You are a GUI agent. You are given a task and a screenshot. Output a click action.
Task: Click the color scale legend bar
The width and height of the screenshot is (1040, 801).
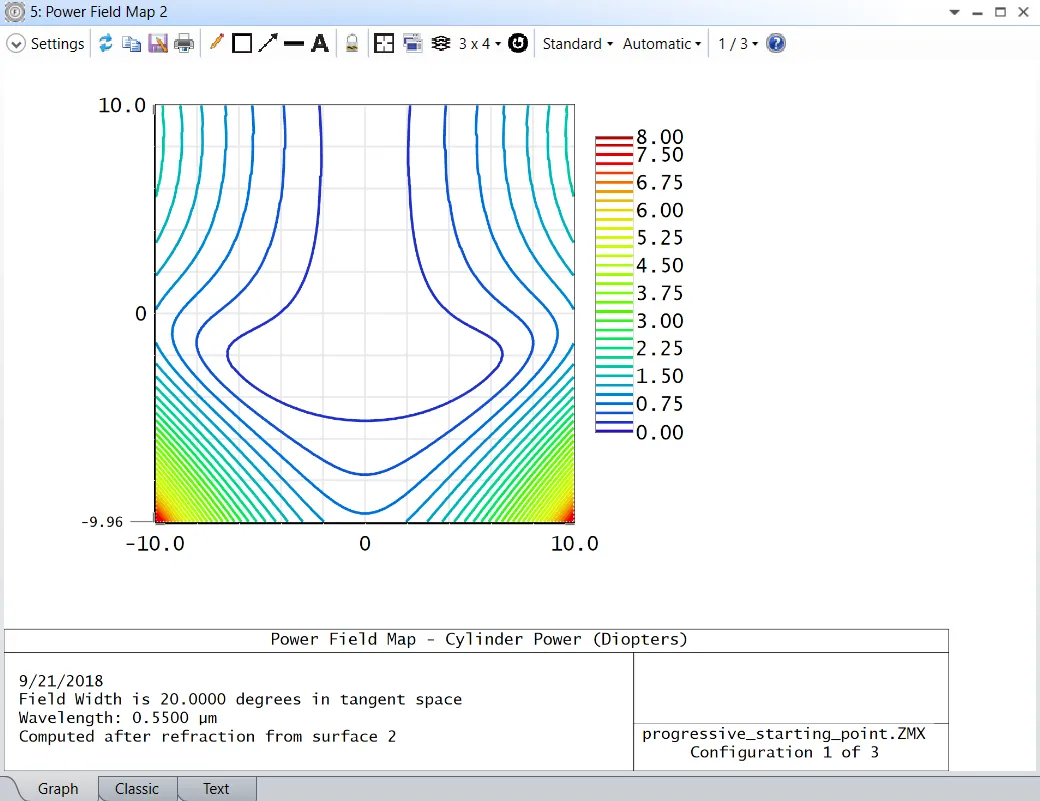614,284
